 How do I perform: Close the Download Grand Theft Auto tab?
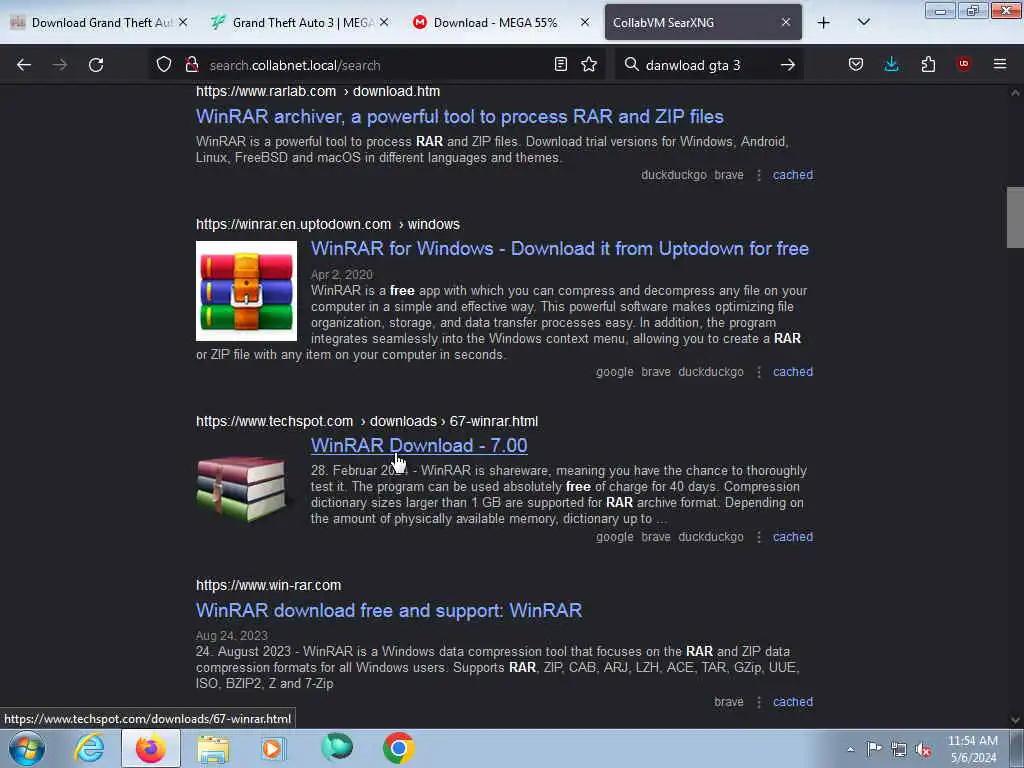coord(183,23)
